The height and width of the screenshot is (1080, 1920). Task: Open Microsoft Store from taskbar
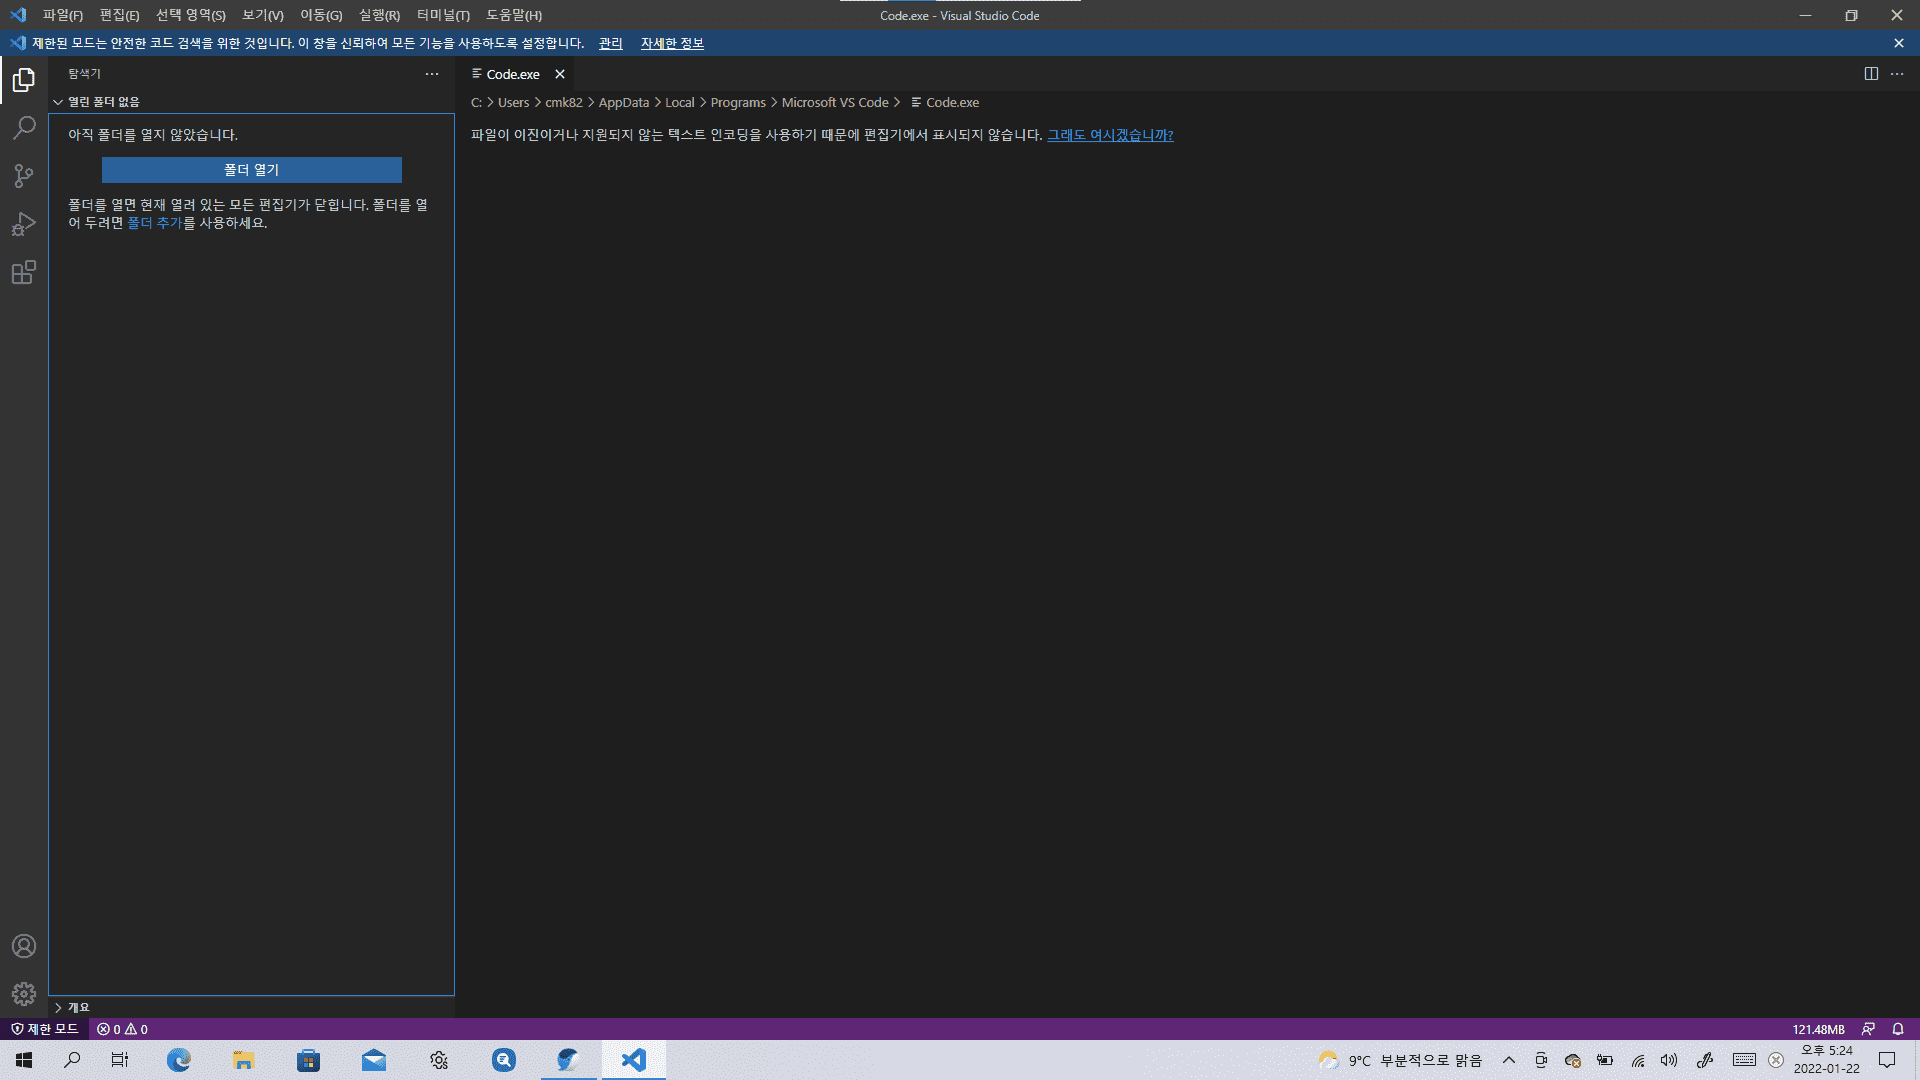click(x=309, y=1060)
